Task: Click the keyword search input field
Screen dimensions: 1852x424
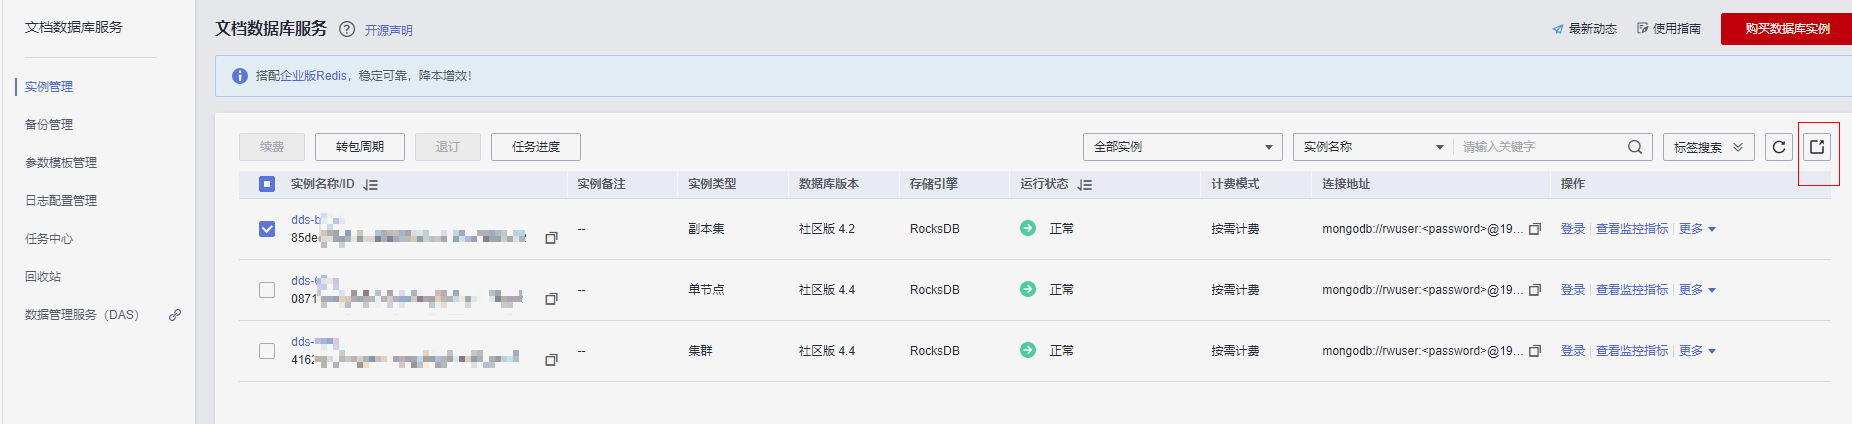Action: (x=1538, y=147)
